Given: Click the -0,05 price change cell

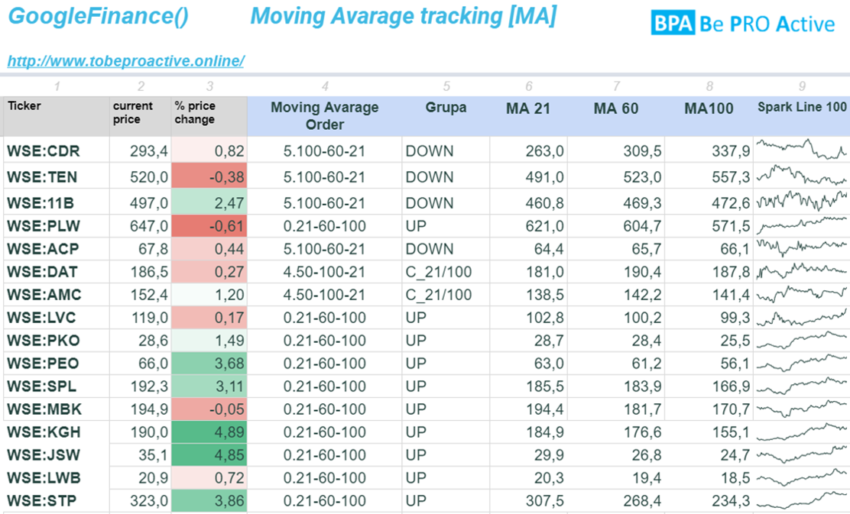Looking at the screenshot, I should click(209, 409).
